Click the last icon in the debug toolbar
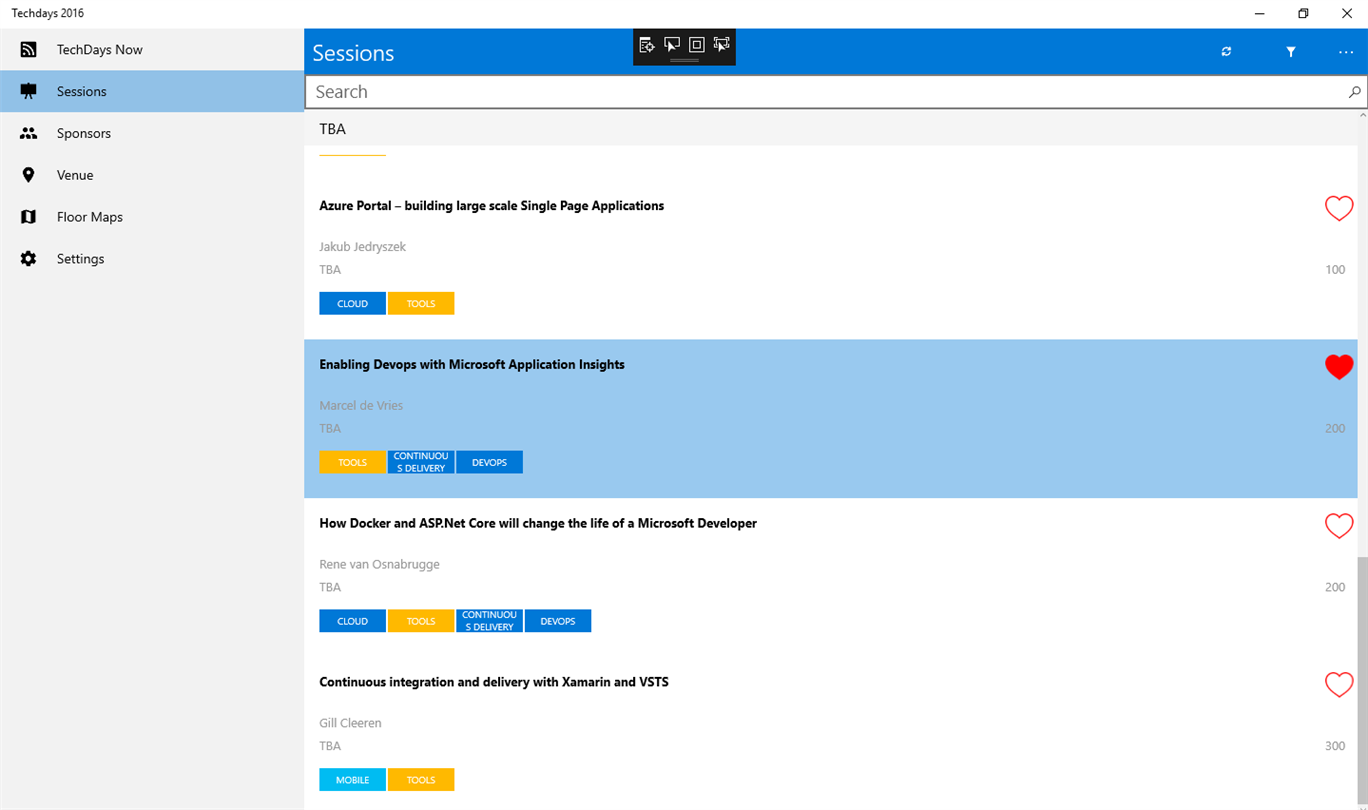The image size is (1368, 810). 722,45
